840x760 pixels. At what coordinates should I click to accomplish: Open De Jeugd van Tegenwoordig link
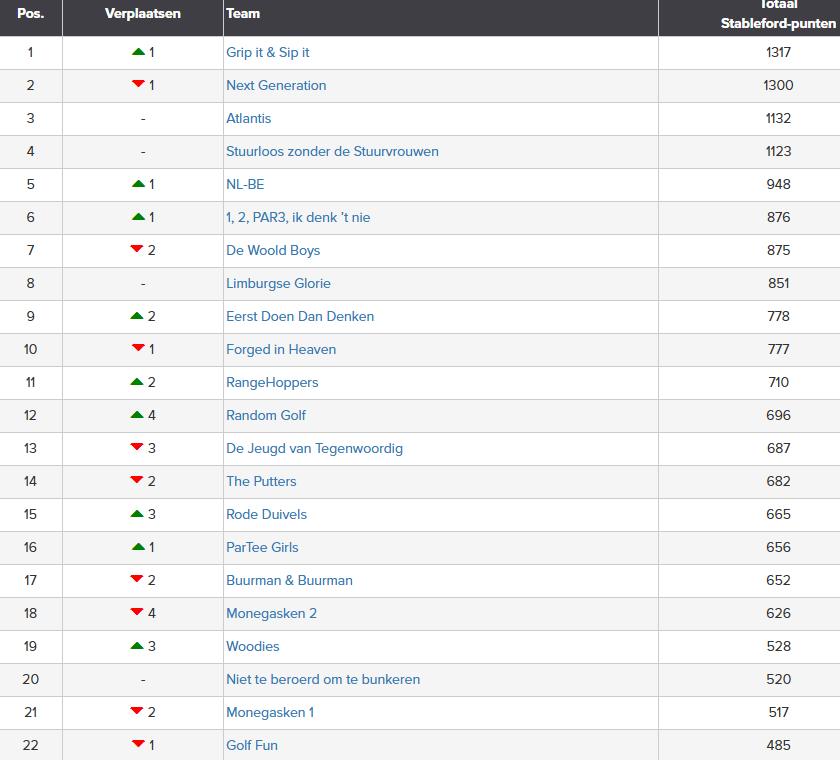pyautogui.click(x=314, y=448)
